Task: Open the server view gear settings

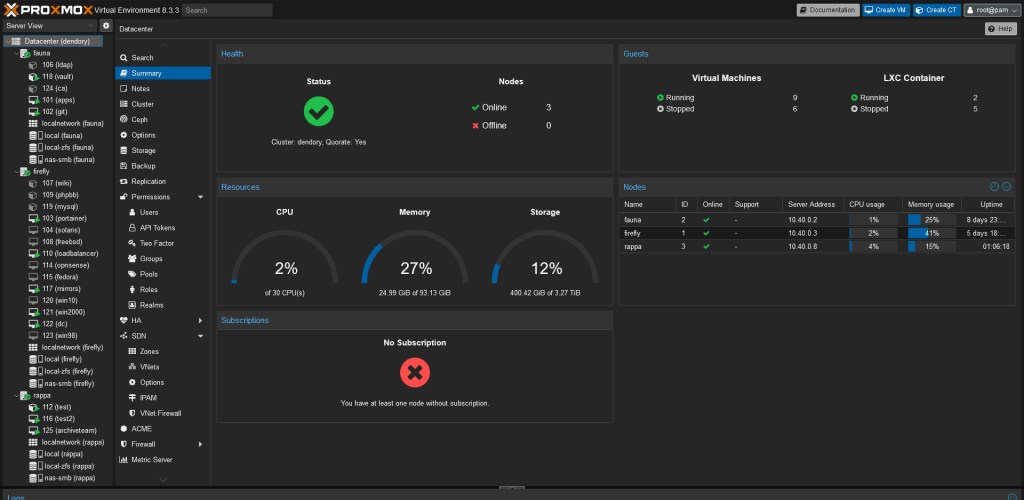Action: click(x=106, y=25)
